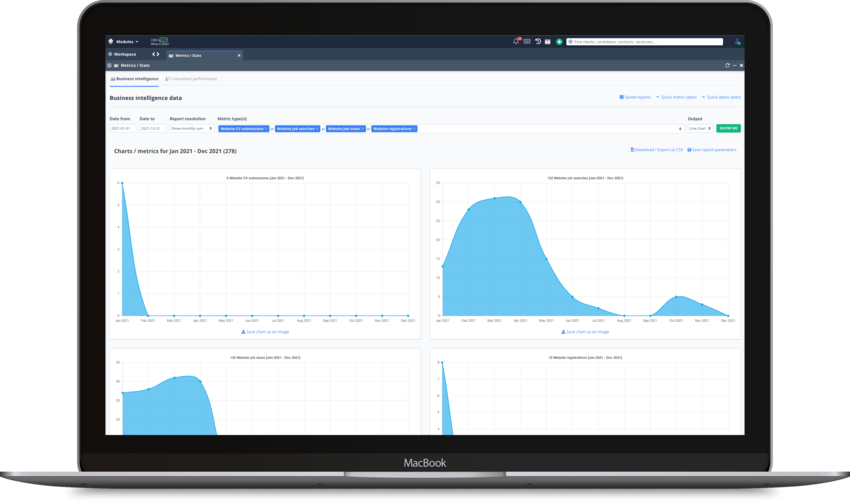Expand Quick metric select
Screen dimensions: 850x503
676,97
